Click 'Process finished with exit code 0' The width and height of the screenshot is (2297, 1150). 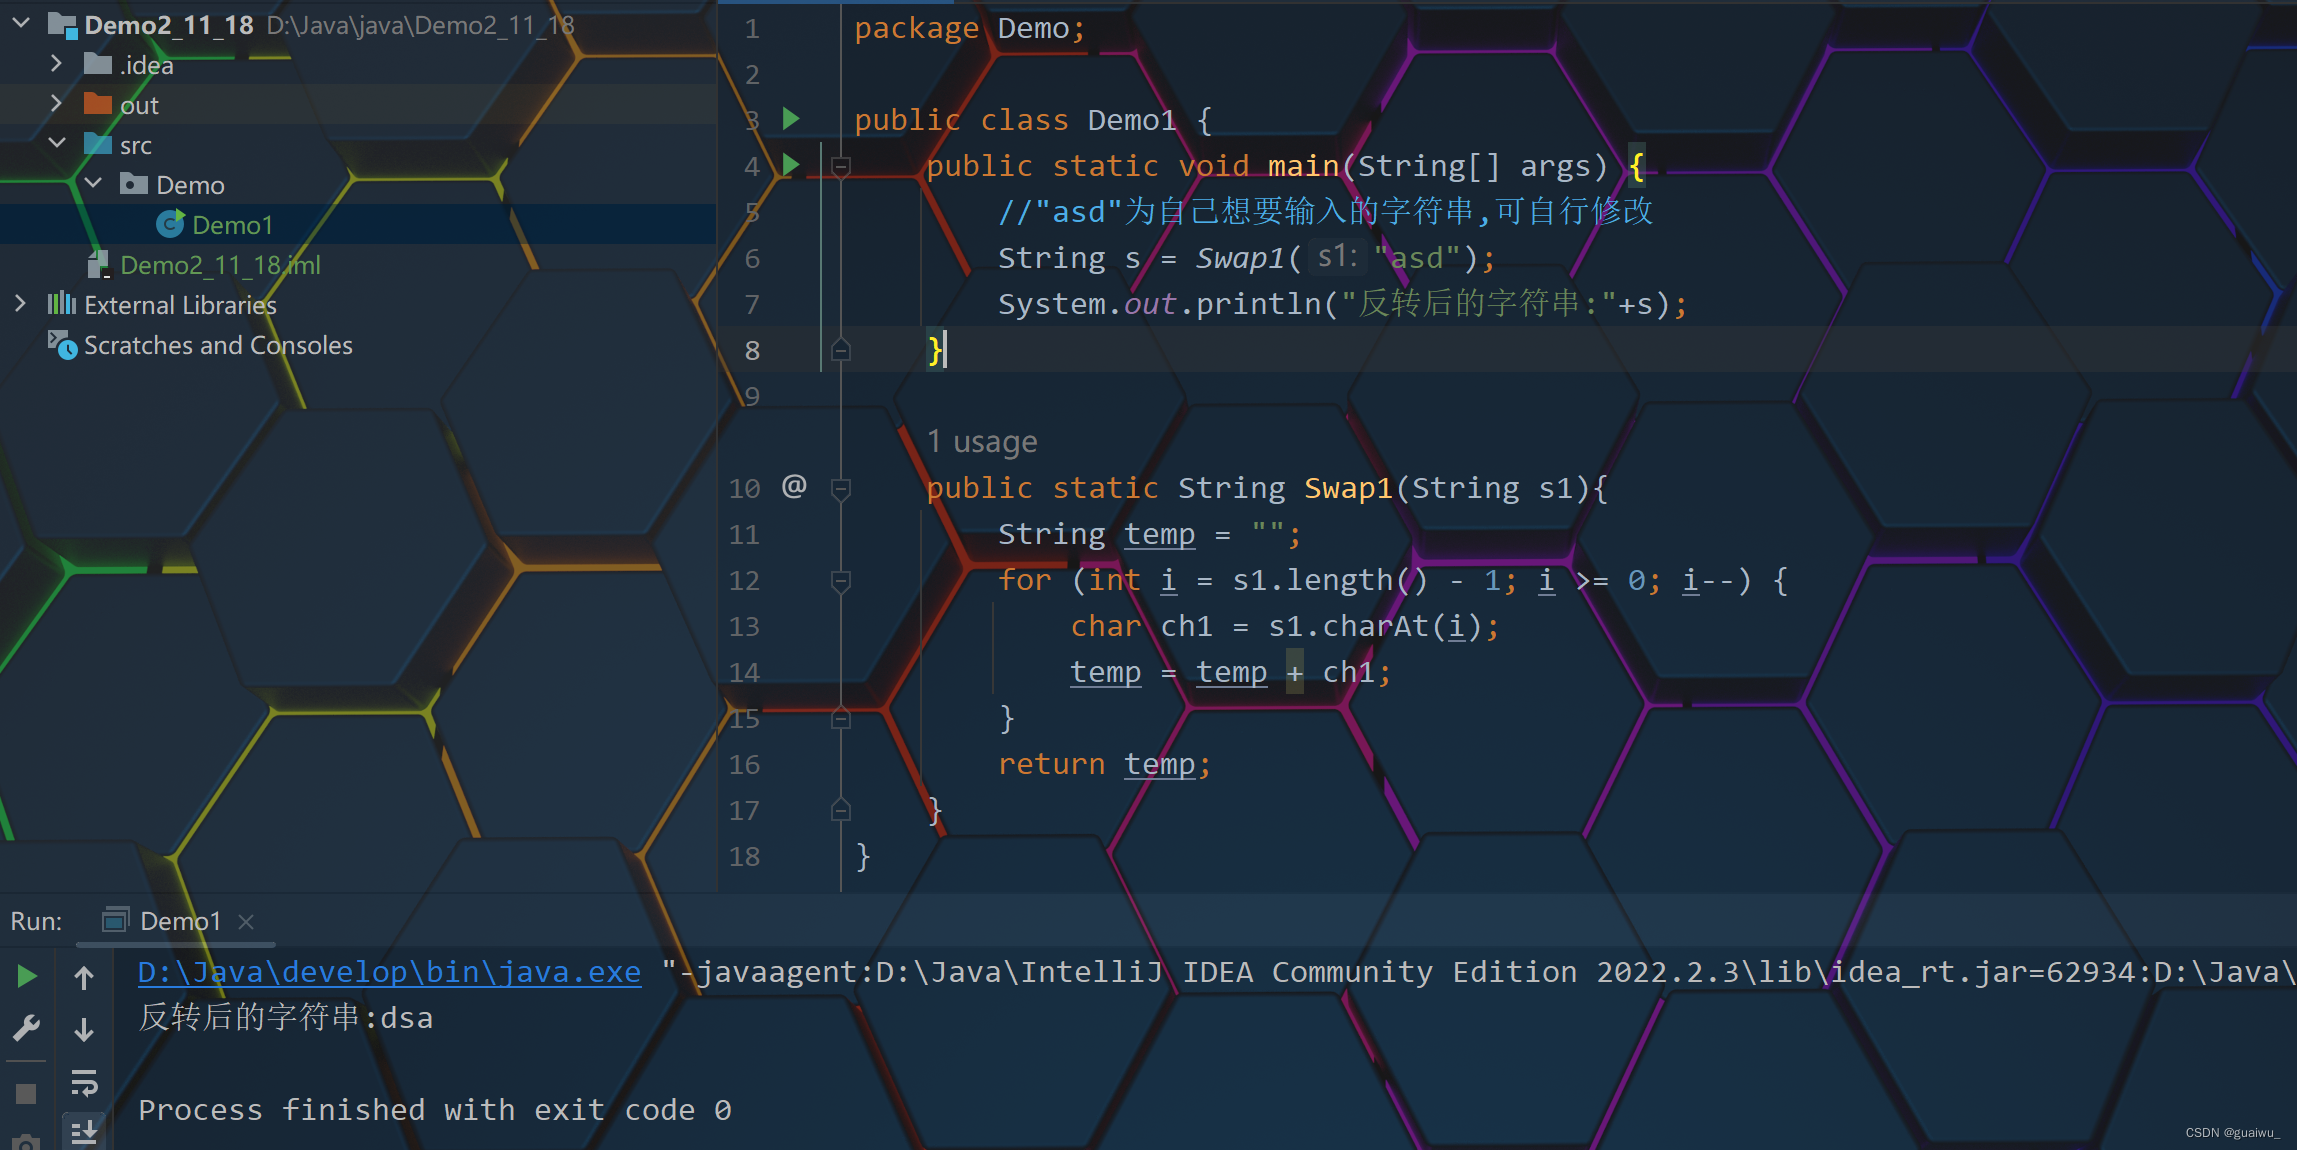point(435,1110)
